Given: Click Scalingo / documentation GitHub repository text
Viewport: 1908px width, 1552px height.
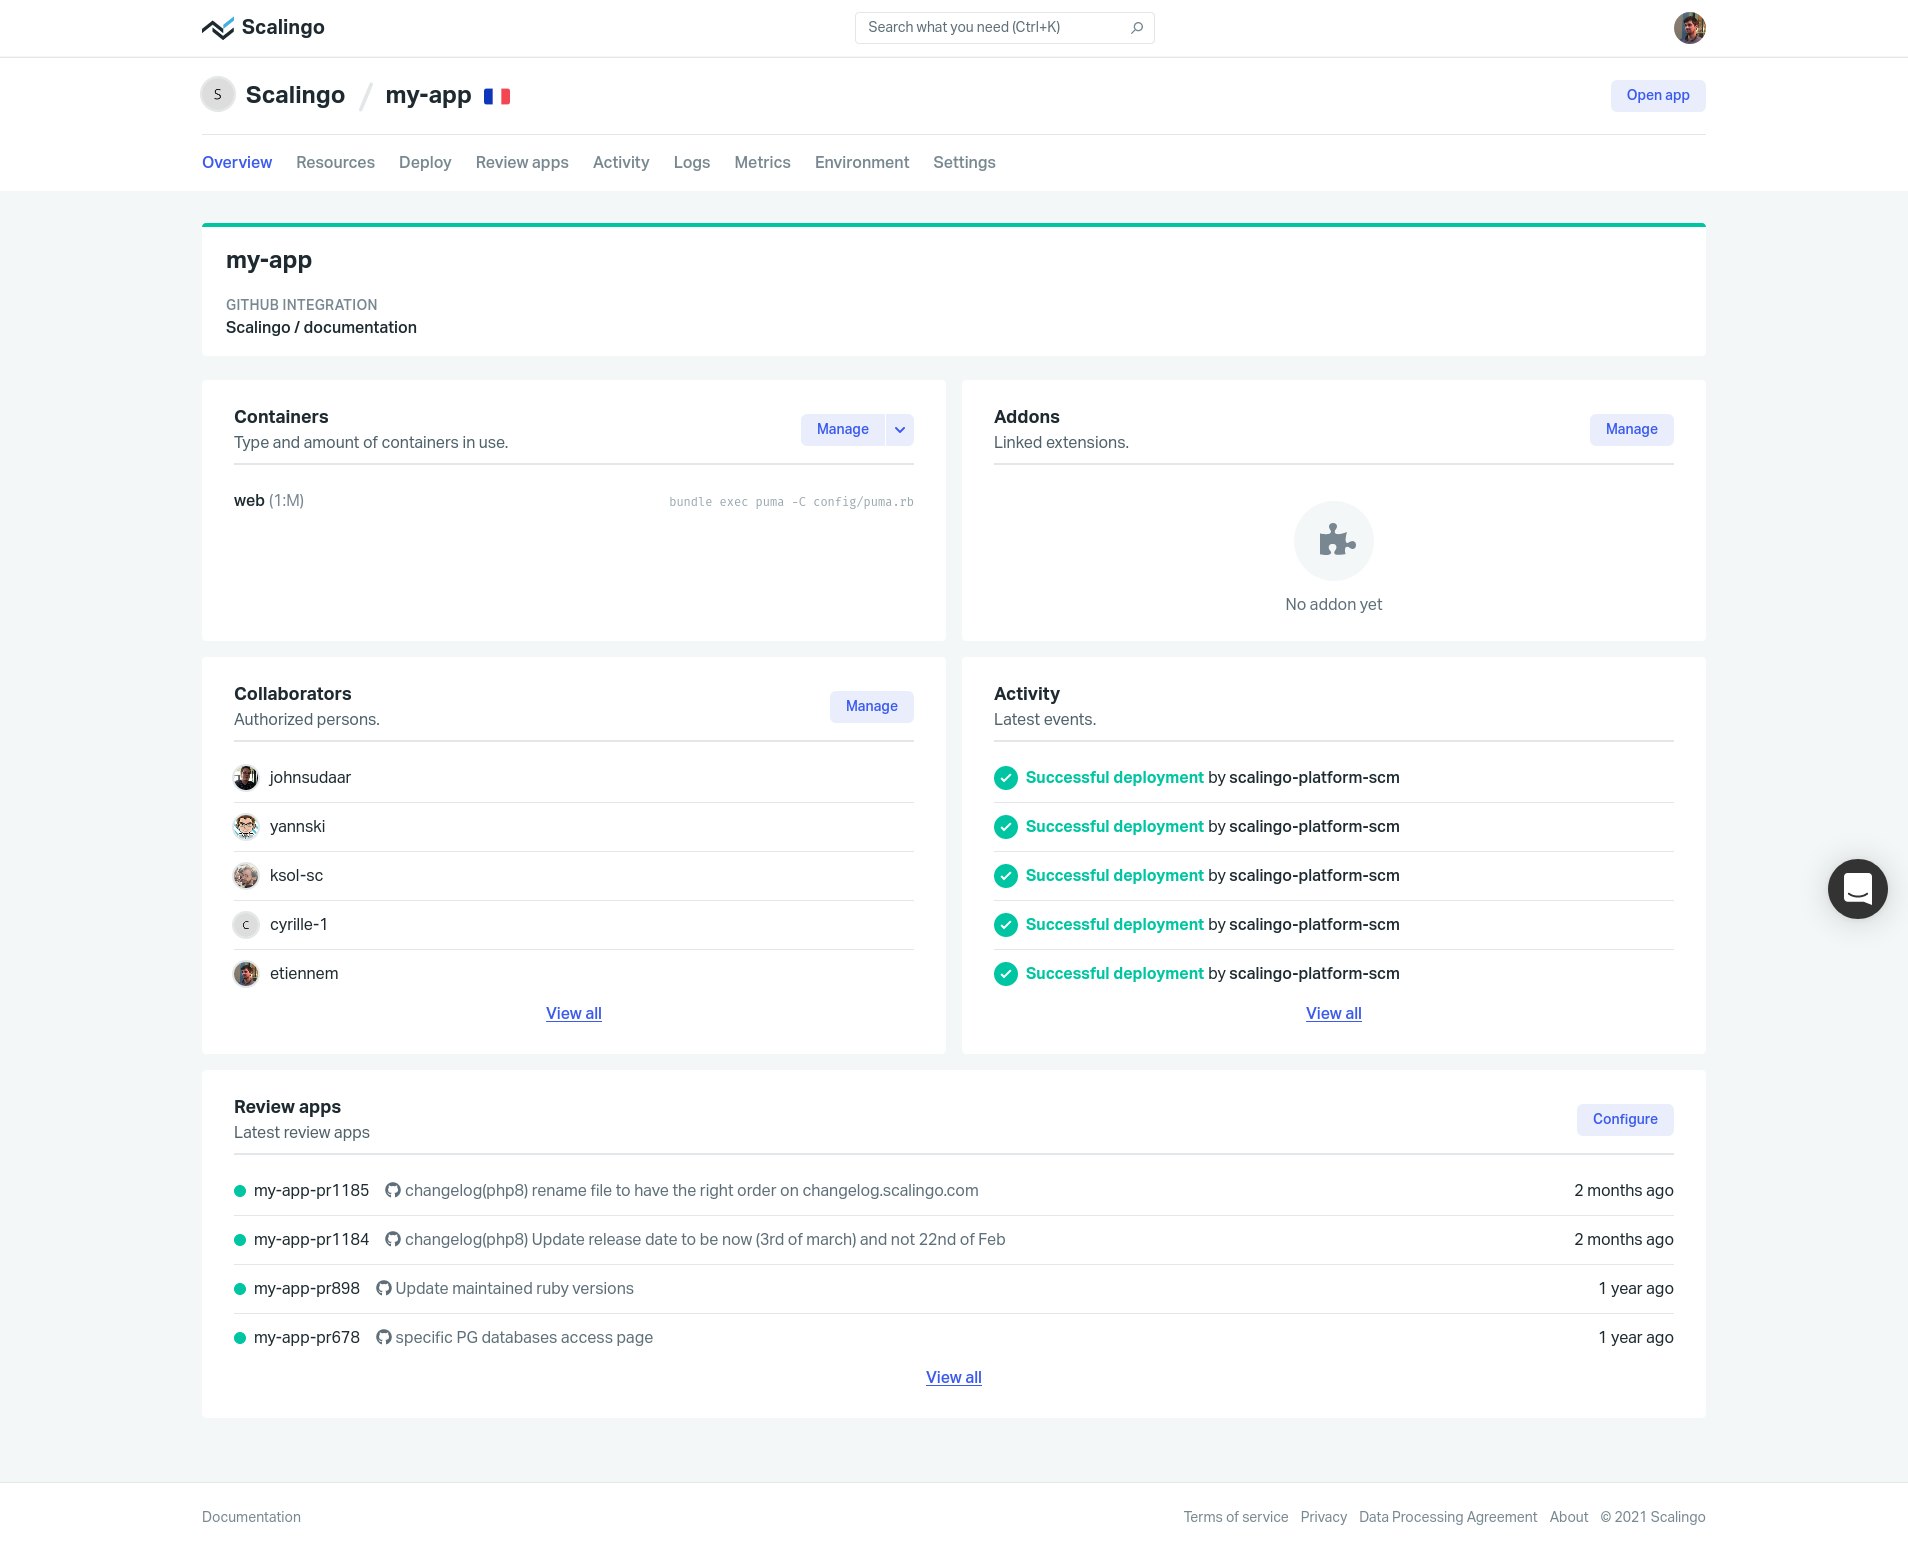Looking at the screenshot, I should pos(321,327).
